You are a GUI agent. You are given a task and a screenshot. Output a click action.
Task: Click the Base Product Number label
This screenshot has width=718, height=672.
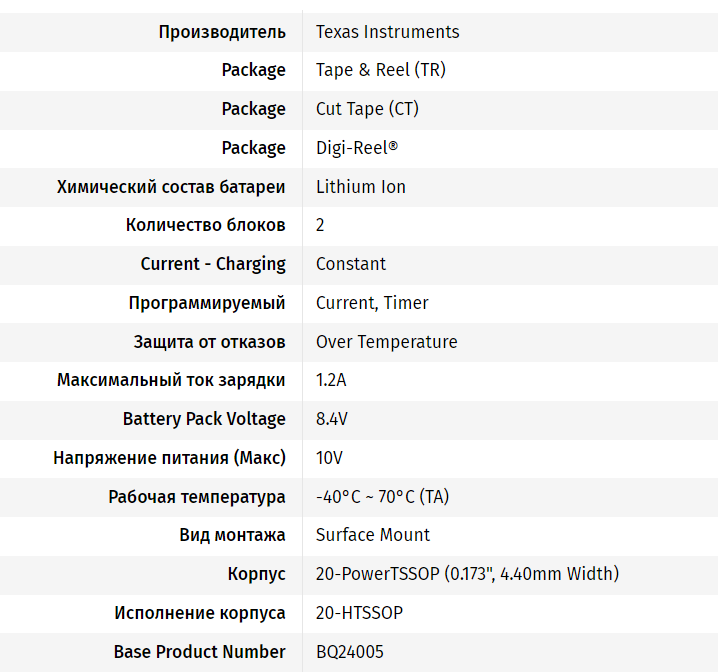tap(199, 652)
